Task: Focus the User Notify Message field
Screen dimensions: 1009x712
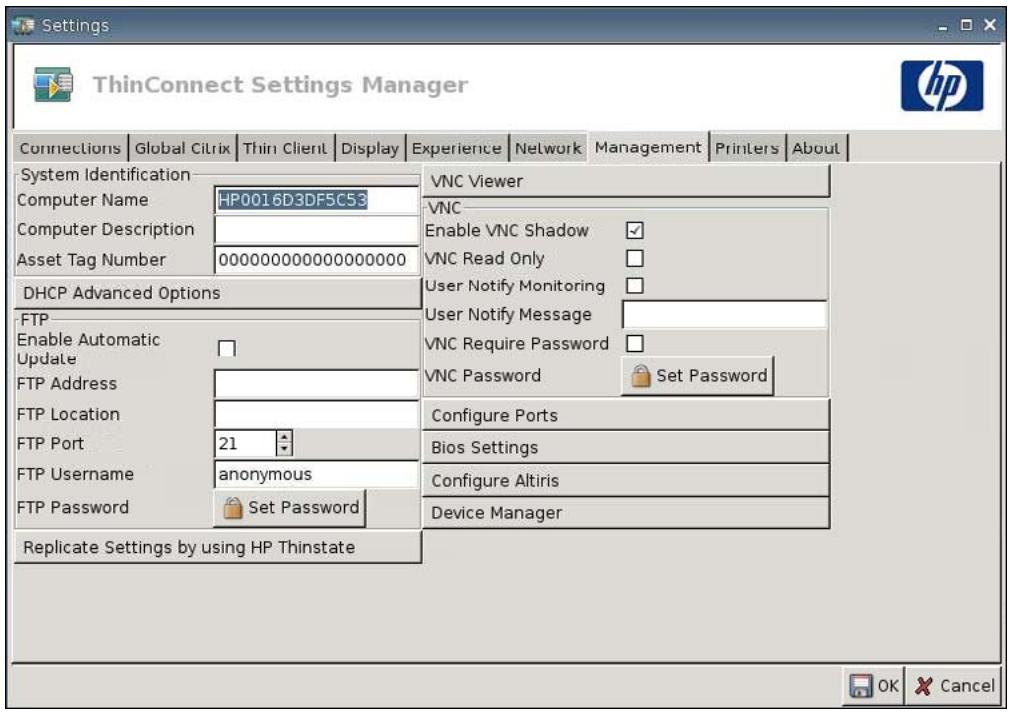Action: (x=725, y=315)
